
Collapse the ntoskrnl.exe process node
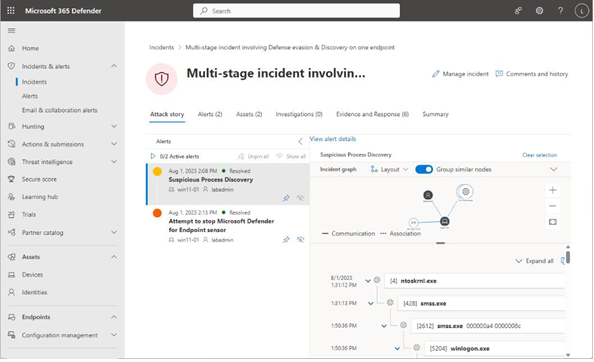pyautogui.click(x=368, y=281)
